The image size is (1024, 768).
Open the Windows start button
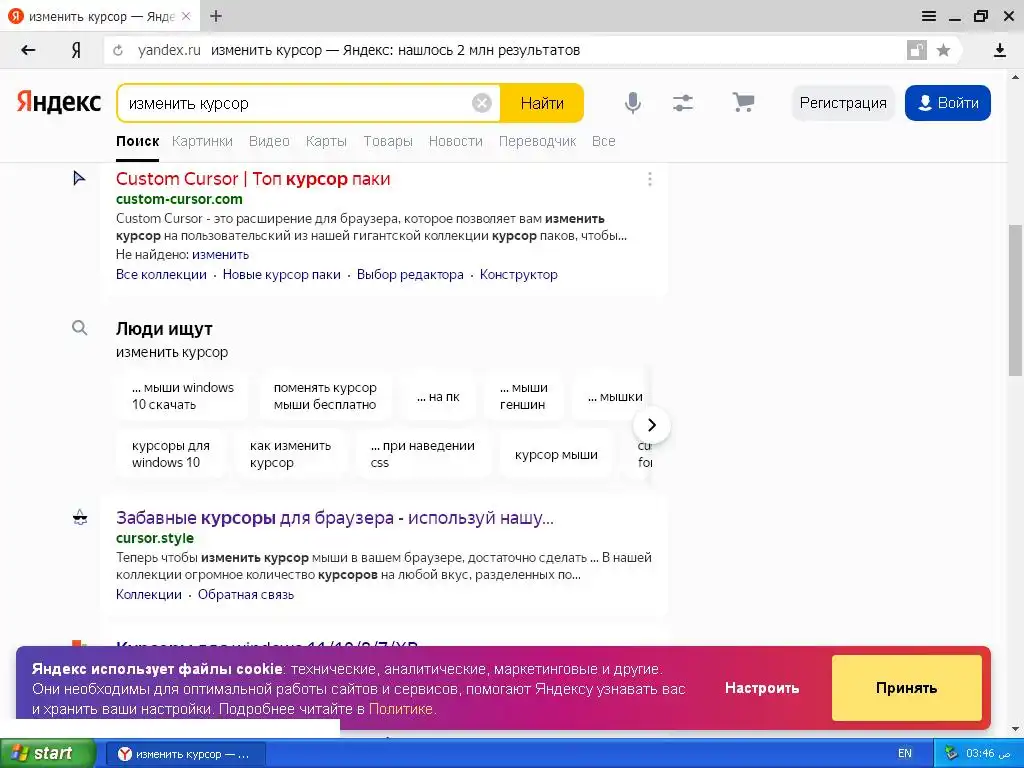[x=47, y=754]
